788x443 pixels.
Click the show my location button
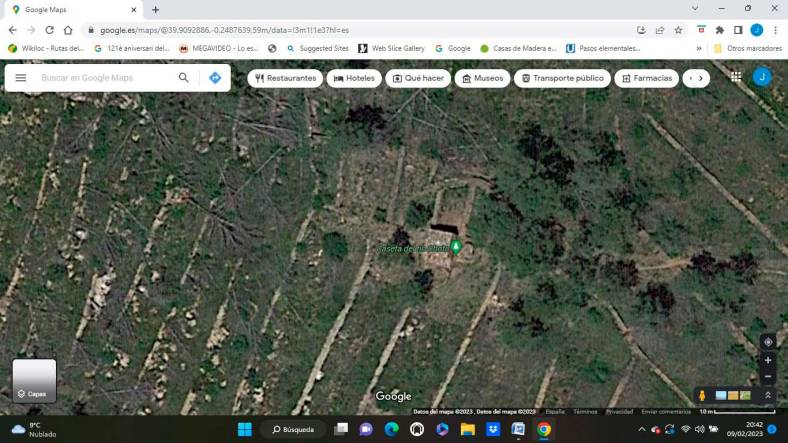pos(768,342)
